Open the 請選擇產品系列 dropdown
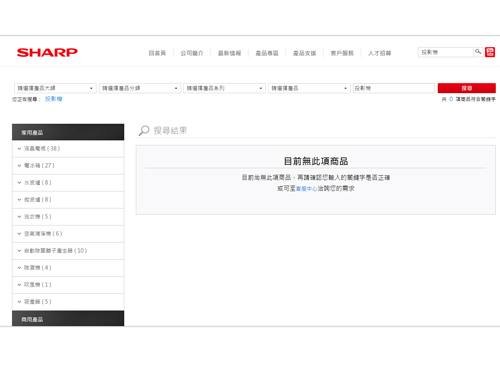500x375 pixels. [224, 88]
